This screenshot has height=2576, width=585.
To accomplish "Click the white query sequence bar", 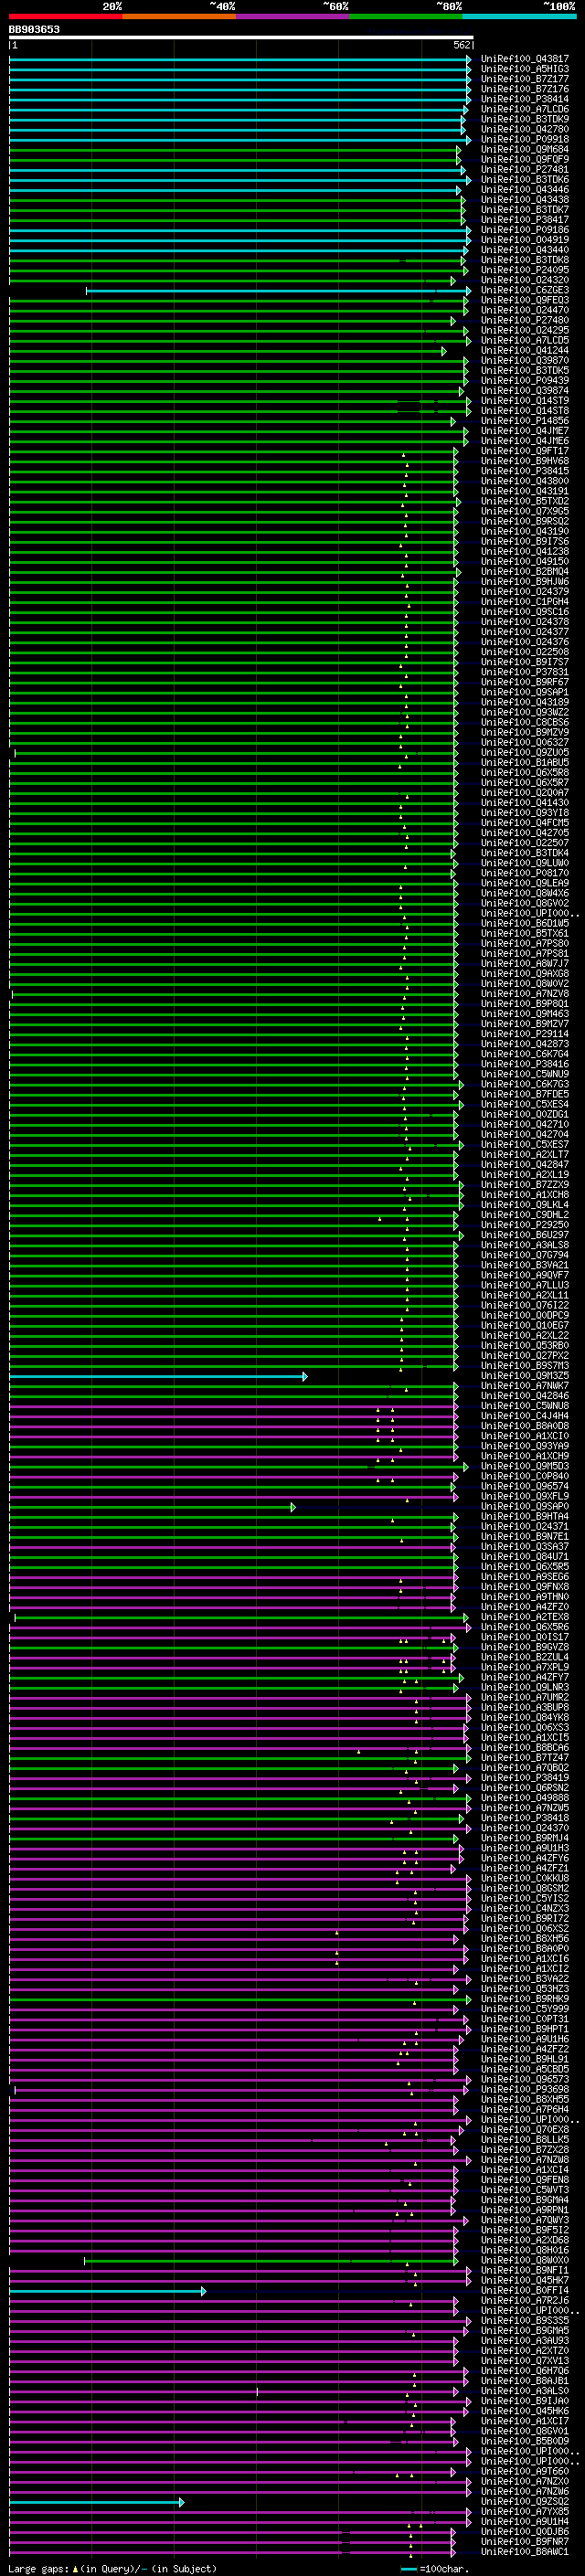I will (241, 37).
